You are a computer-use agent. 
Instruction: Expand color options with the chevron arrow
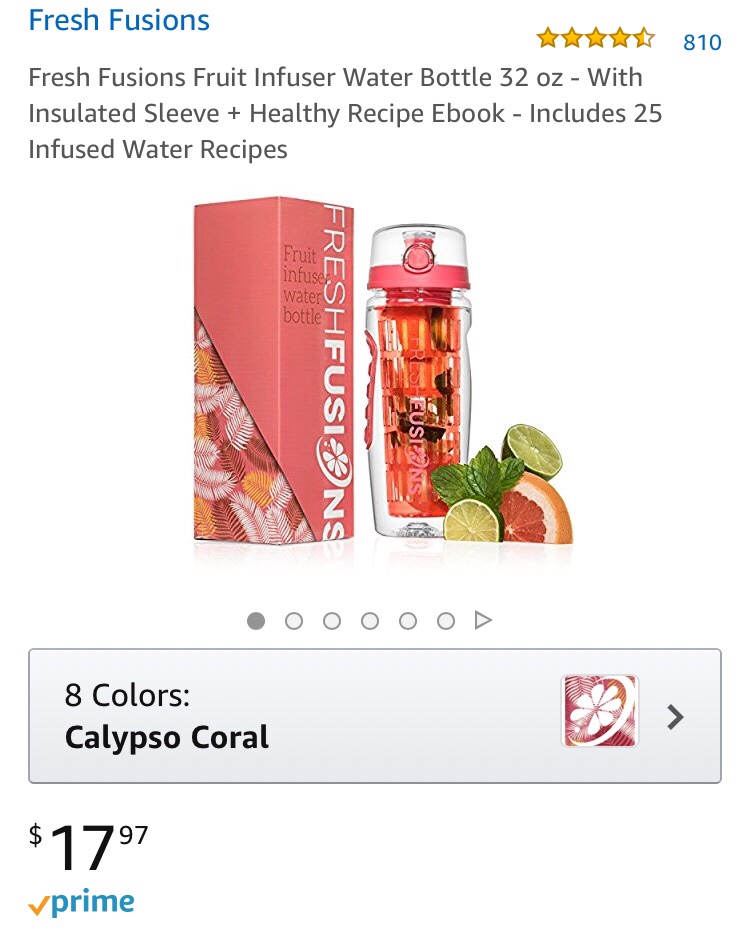[x=676, y=716]
